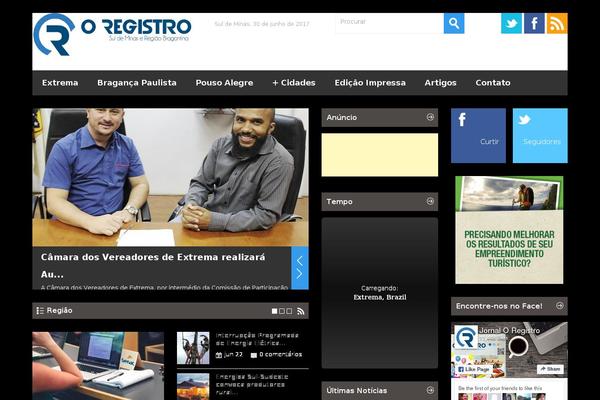Click the Tempo widget title
Image resolution: width=600 pixels, height=400 pixels.
339,202
